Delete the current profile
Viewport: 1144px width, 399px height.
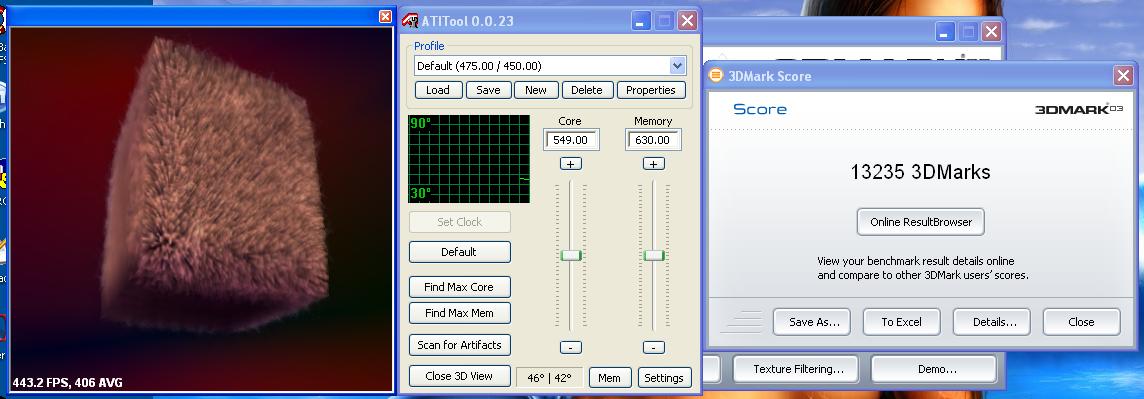point(587,90)
